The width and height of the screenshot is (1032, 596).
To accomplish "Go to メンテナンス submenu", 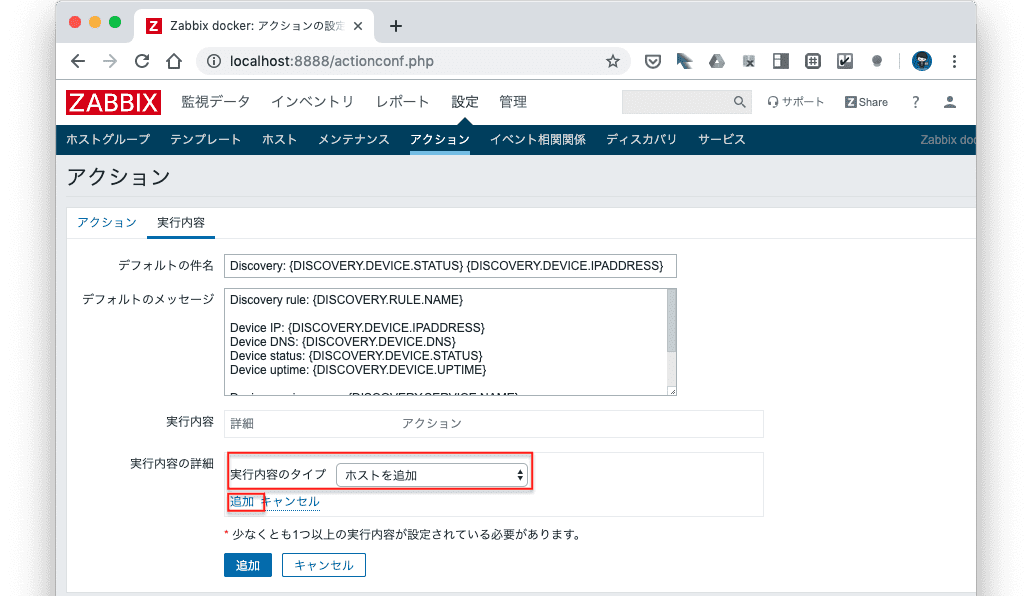I will pyautogui.click(x=354, y=139).
